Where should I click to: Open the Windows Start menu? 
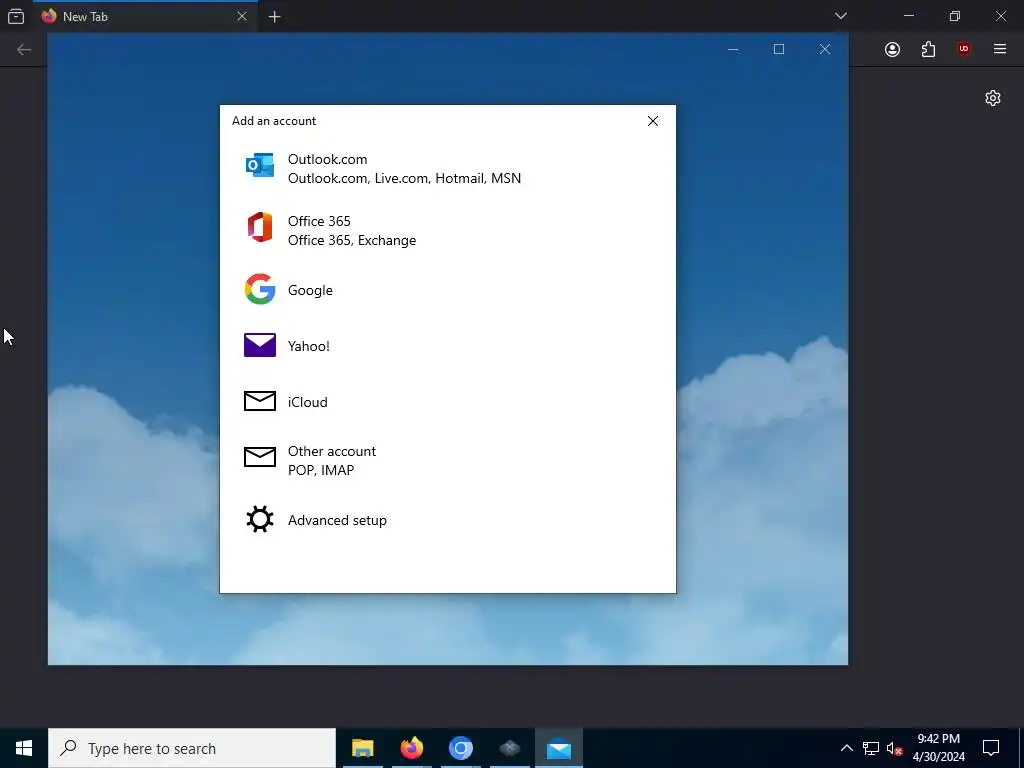point(24,748)
